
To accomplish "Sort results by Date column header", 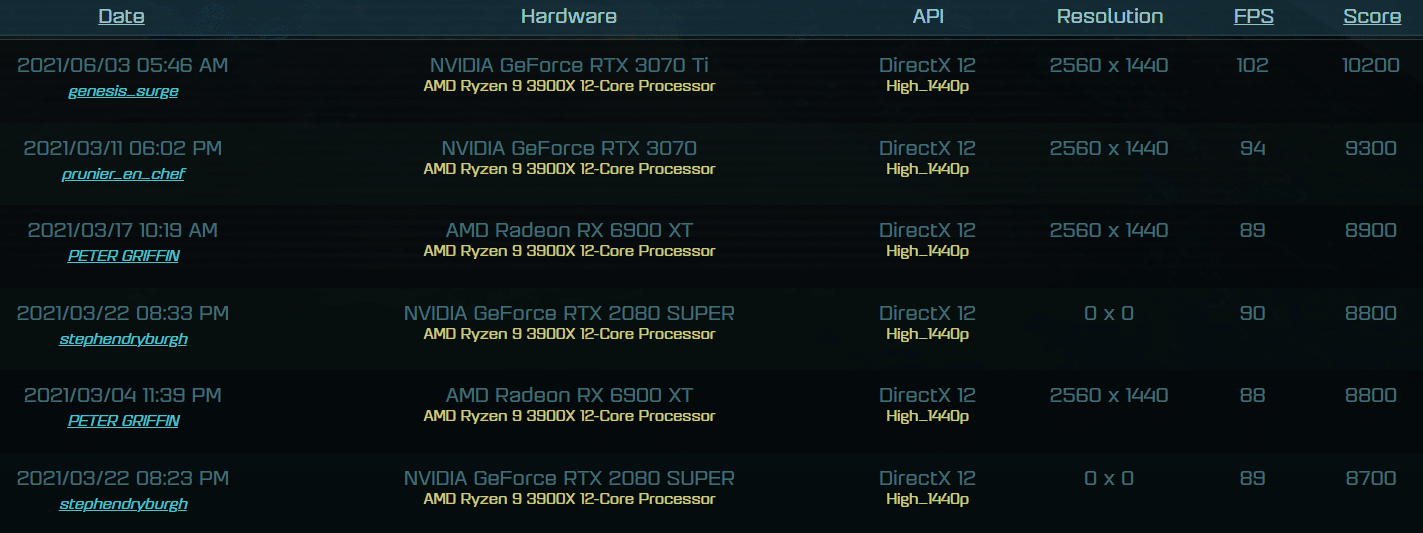I will coord(121,16).
